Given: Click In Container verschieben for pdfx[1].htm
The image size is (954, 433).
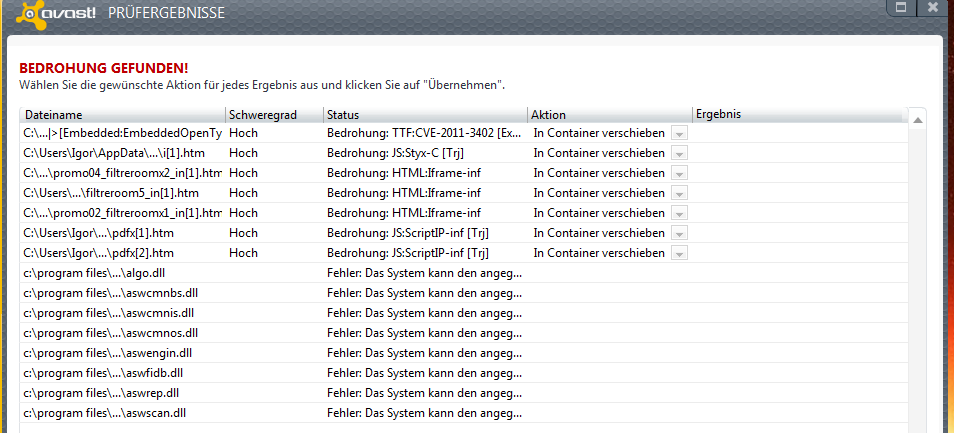Looking at the screenshot, I should [x=599, y=234].
